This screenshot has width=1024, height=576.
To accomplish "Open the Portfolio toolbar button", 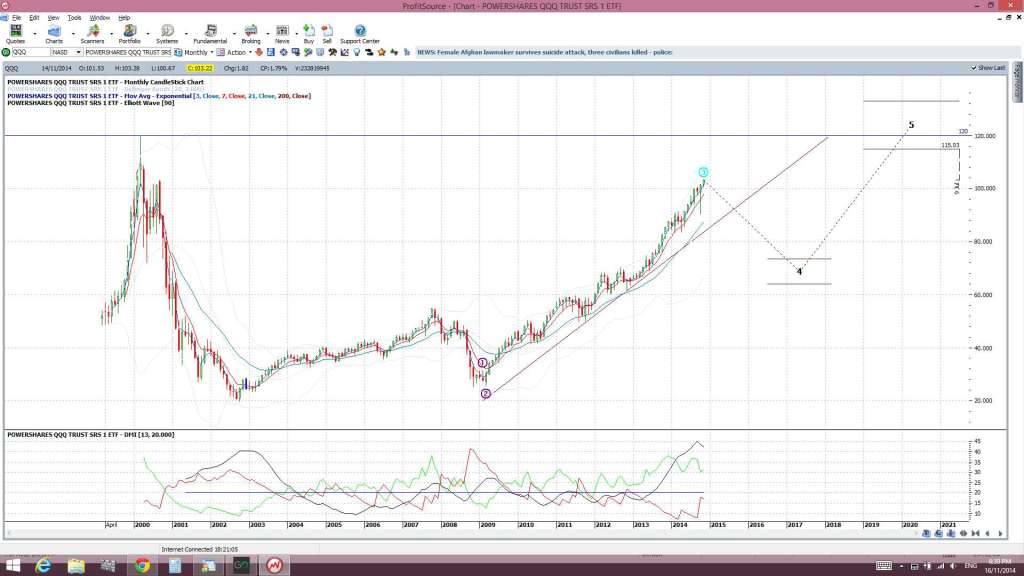I will pyautogui.click(x=129, y=33).
